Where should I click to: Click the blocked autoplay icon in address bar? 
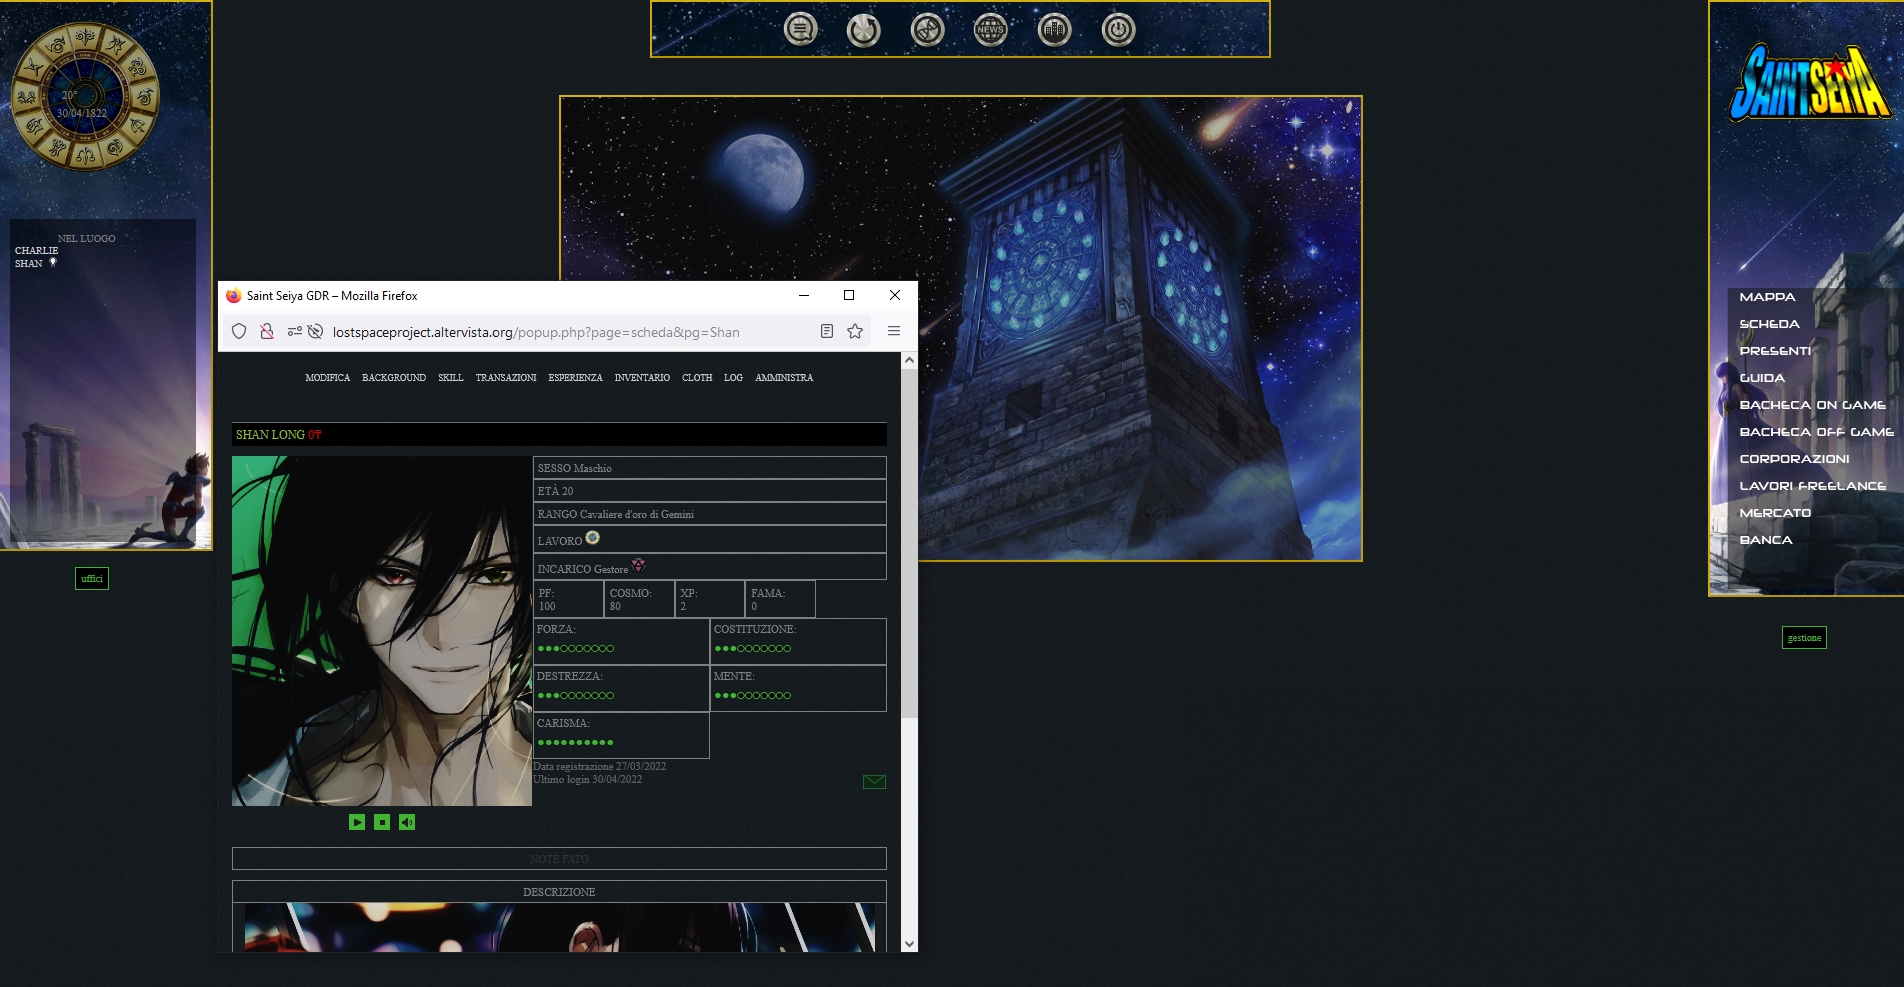tap(315, 332)
